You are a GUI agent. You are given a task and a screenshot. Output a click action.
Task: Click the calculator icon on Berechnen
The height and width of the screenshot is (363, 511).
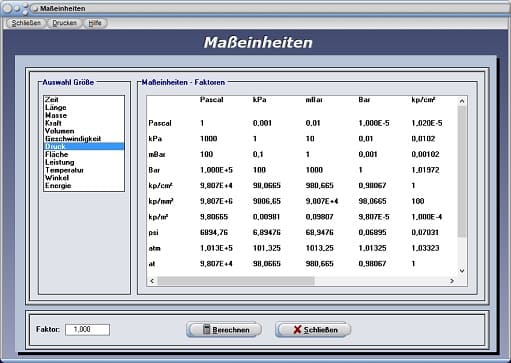point(207,329)
